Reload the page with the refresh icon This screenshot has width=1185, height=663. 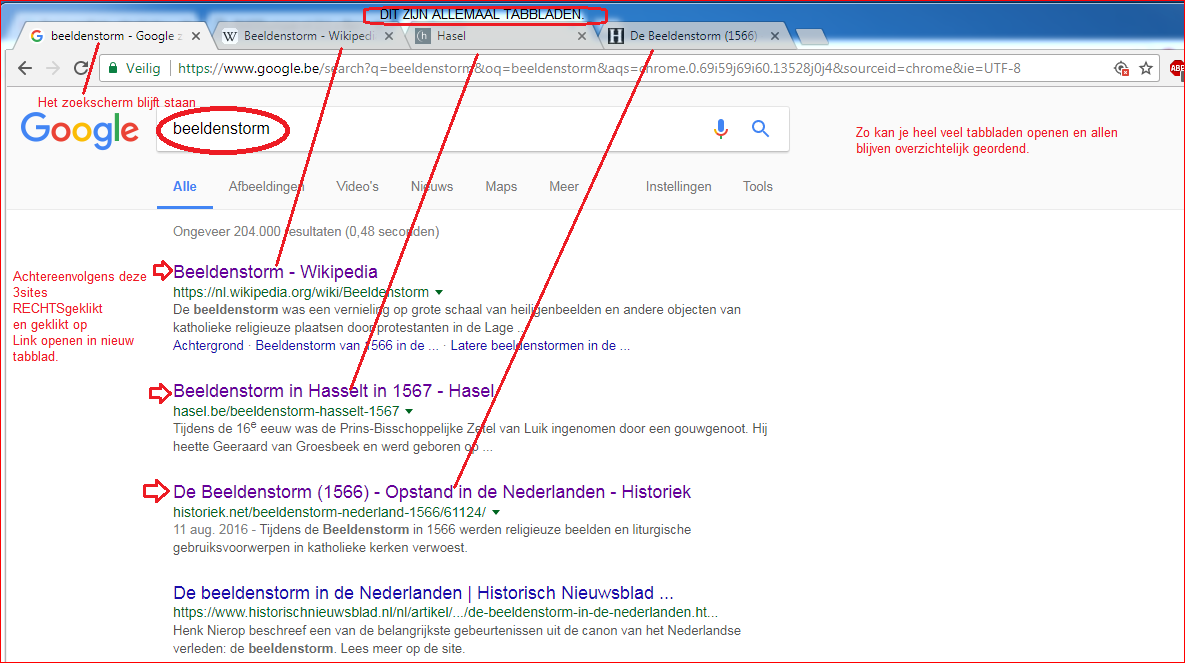coord(81,68)
